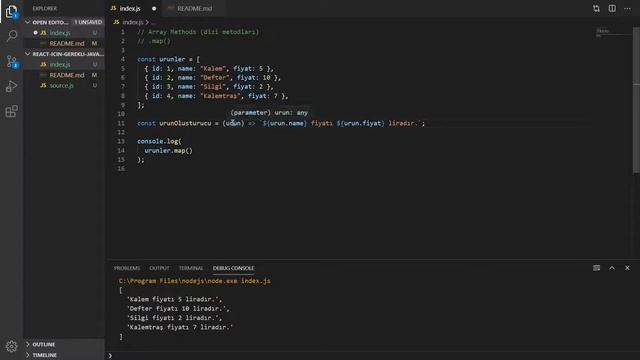Open the Explorer view in activity bar
The image size is (640, 360).
(11, 11)
